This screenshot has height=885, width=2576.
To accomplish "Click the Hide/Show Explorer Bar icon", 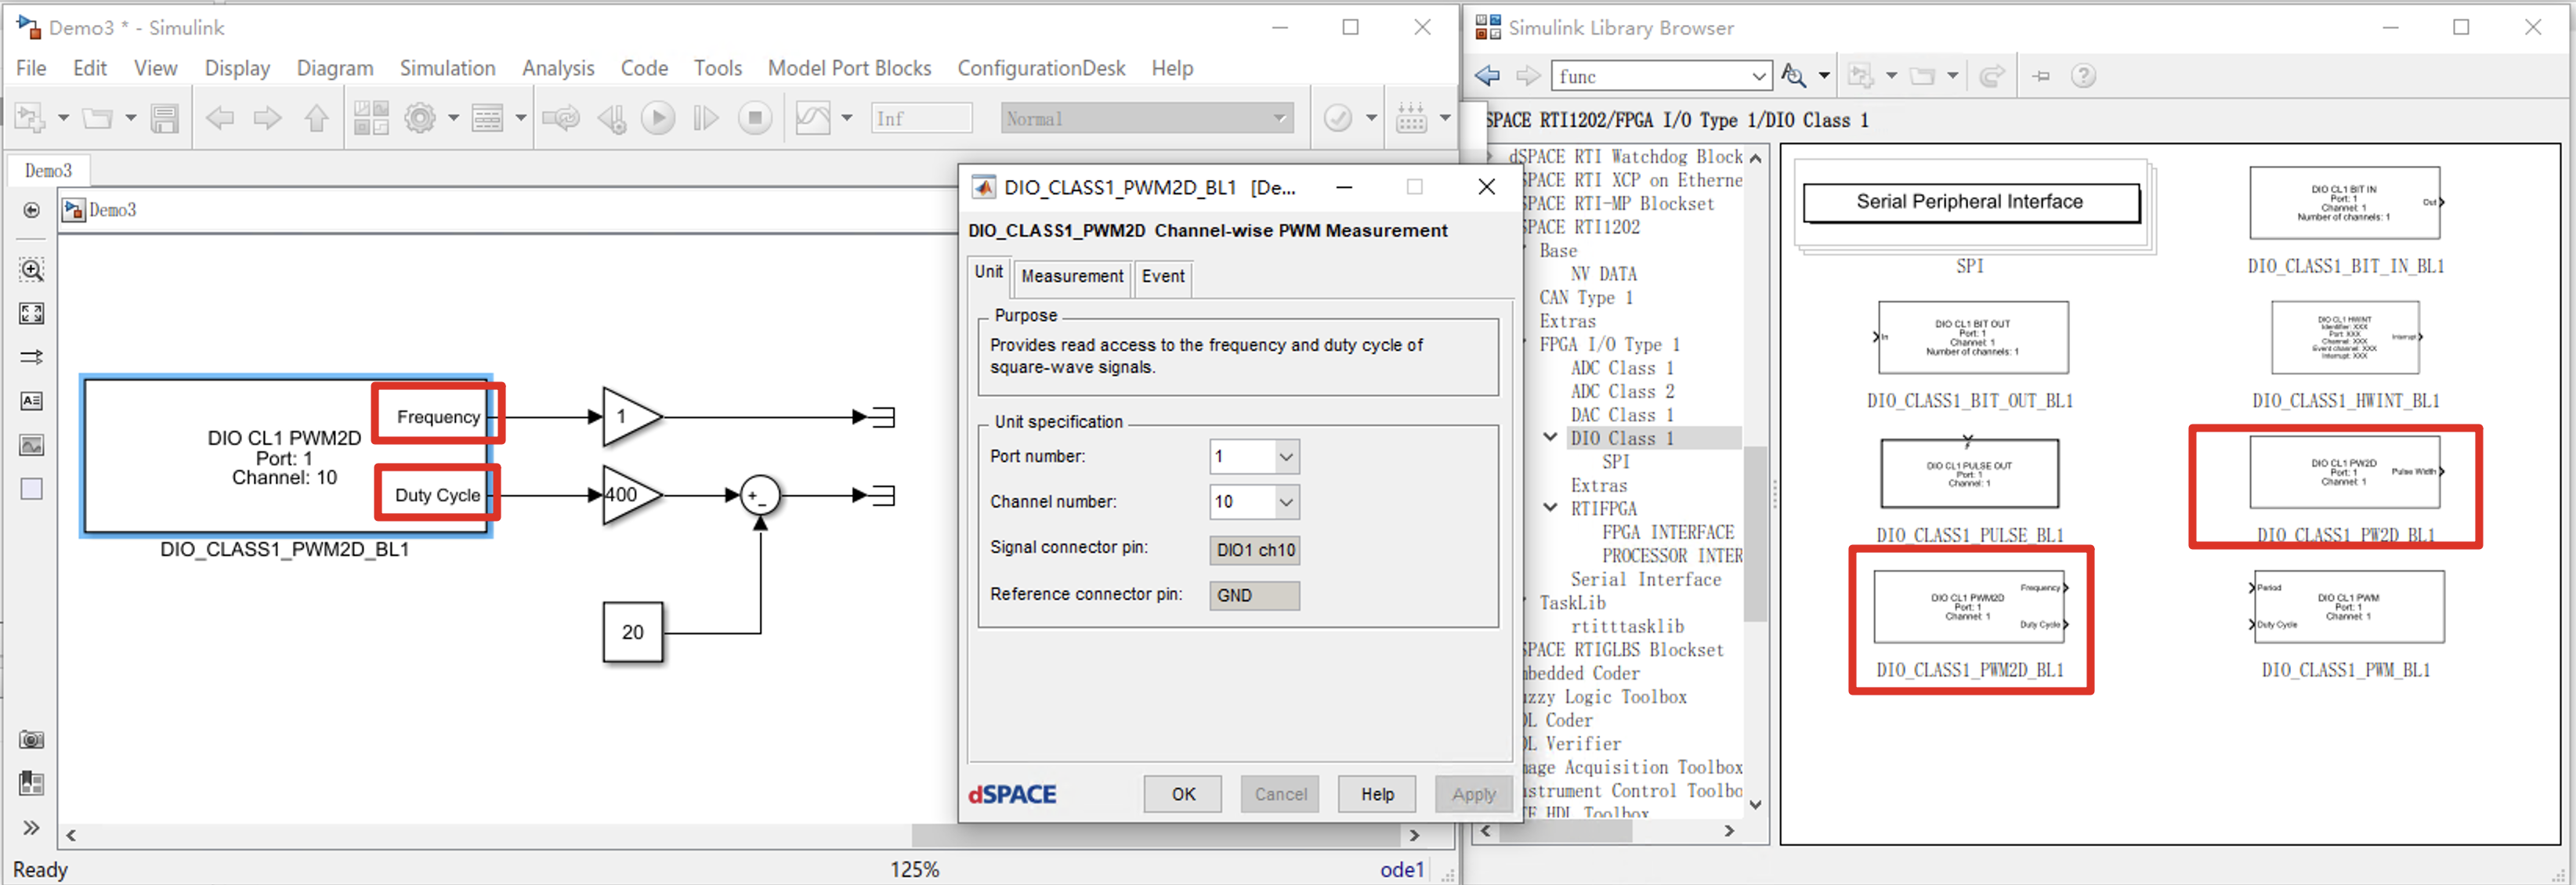I will 31,210.
